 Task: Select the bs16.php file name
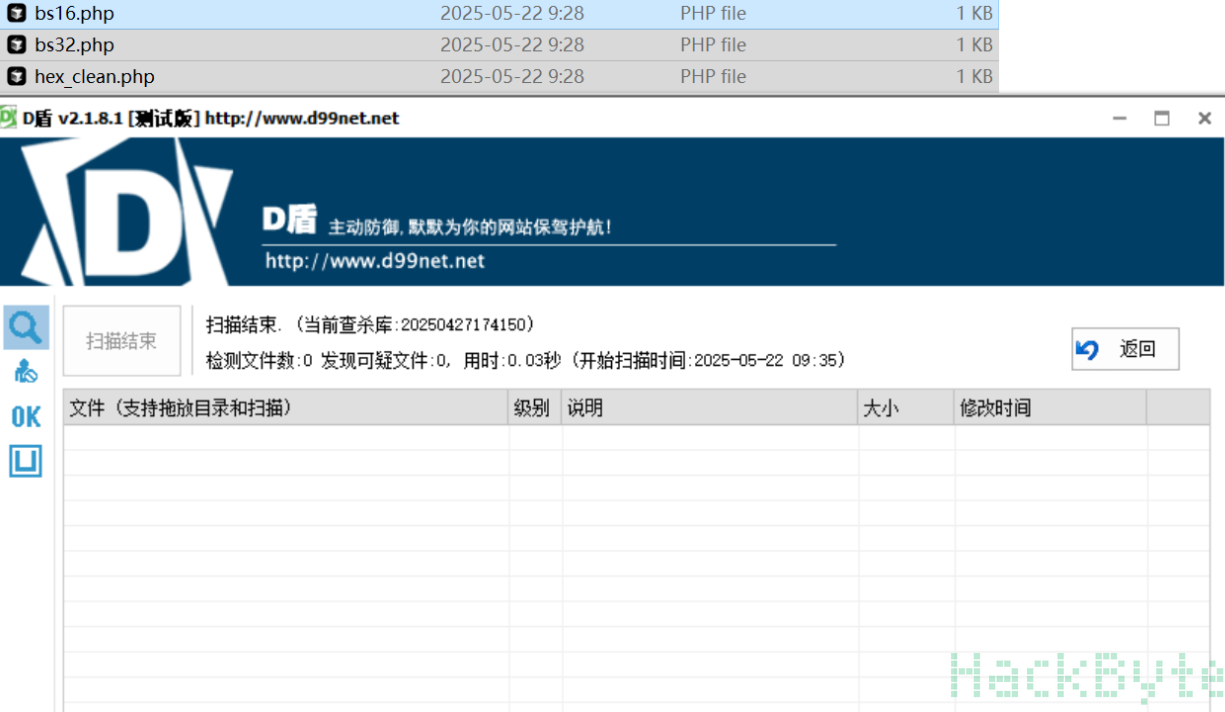coord(74,14)
